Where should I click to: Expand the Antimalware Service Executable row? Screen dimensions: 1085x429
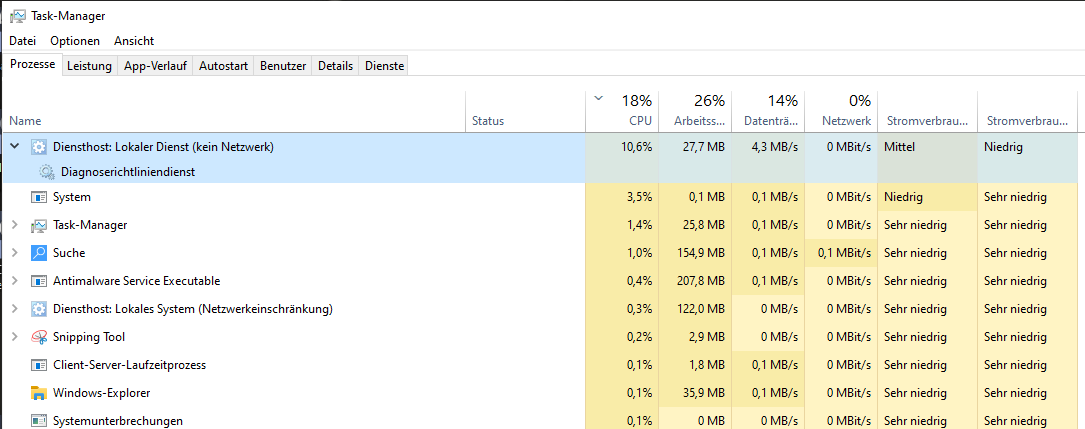[x=15, y=281]
